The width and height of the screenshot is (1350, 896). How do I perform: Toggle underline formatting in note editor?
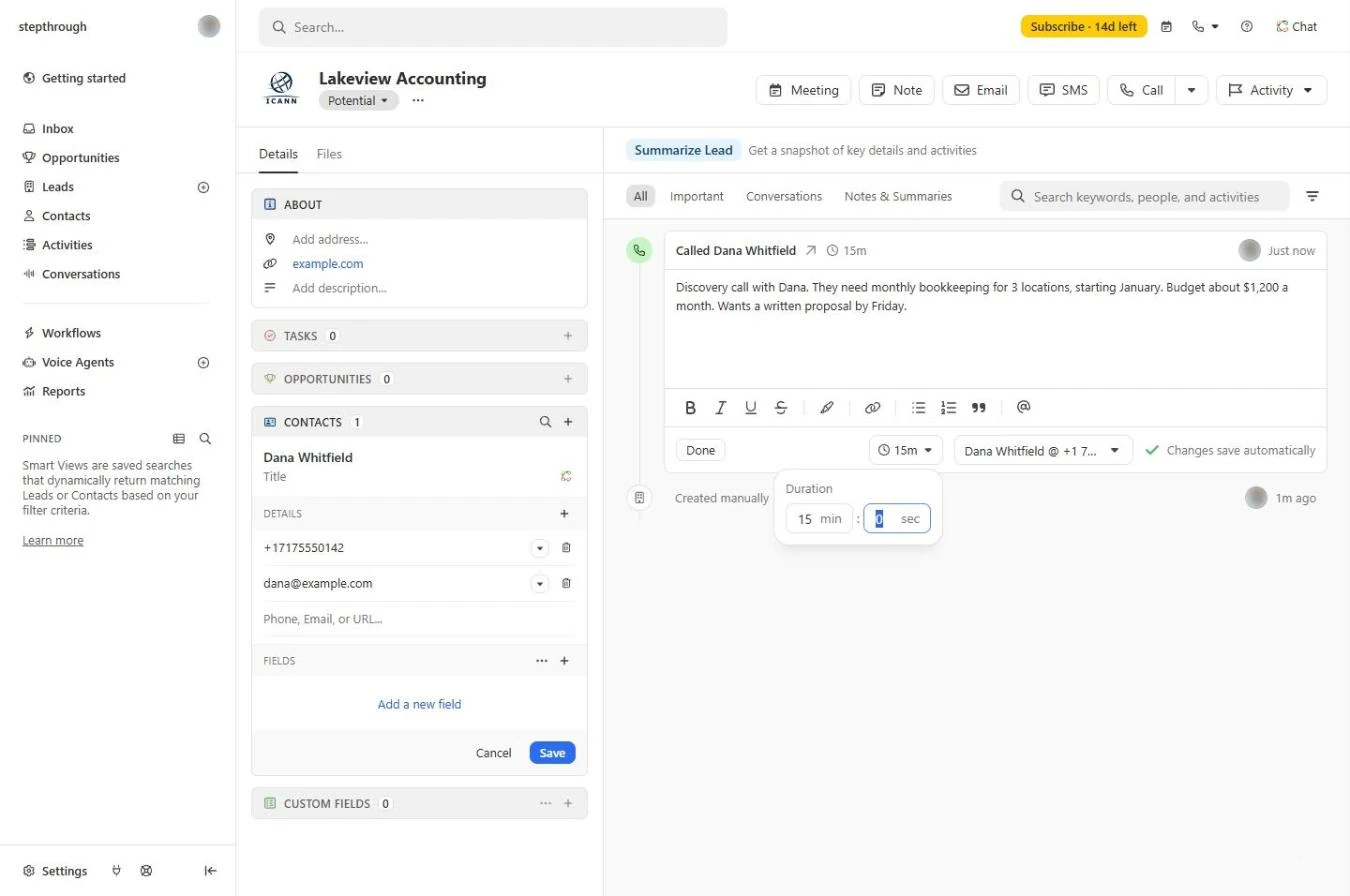point(751,408)
